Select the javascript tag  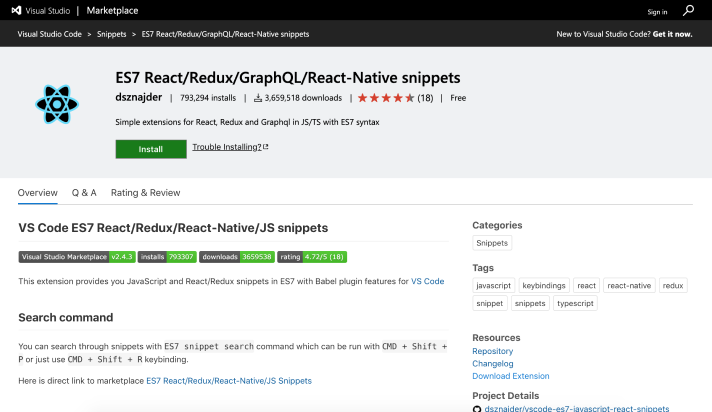coord(494,285)
